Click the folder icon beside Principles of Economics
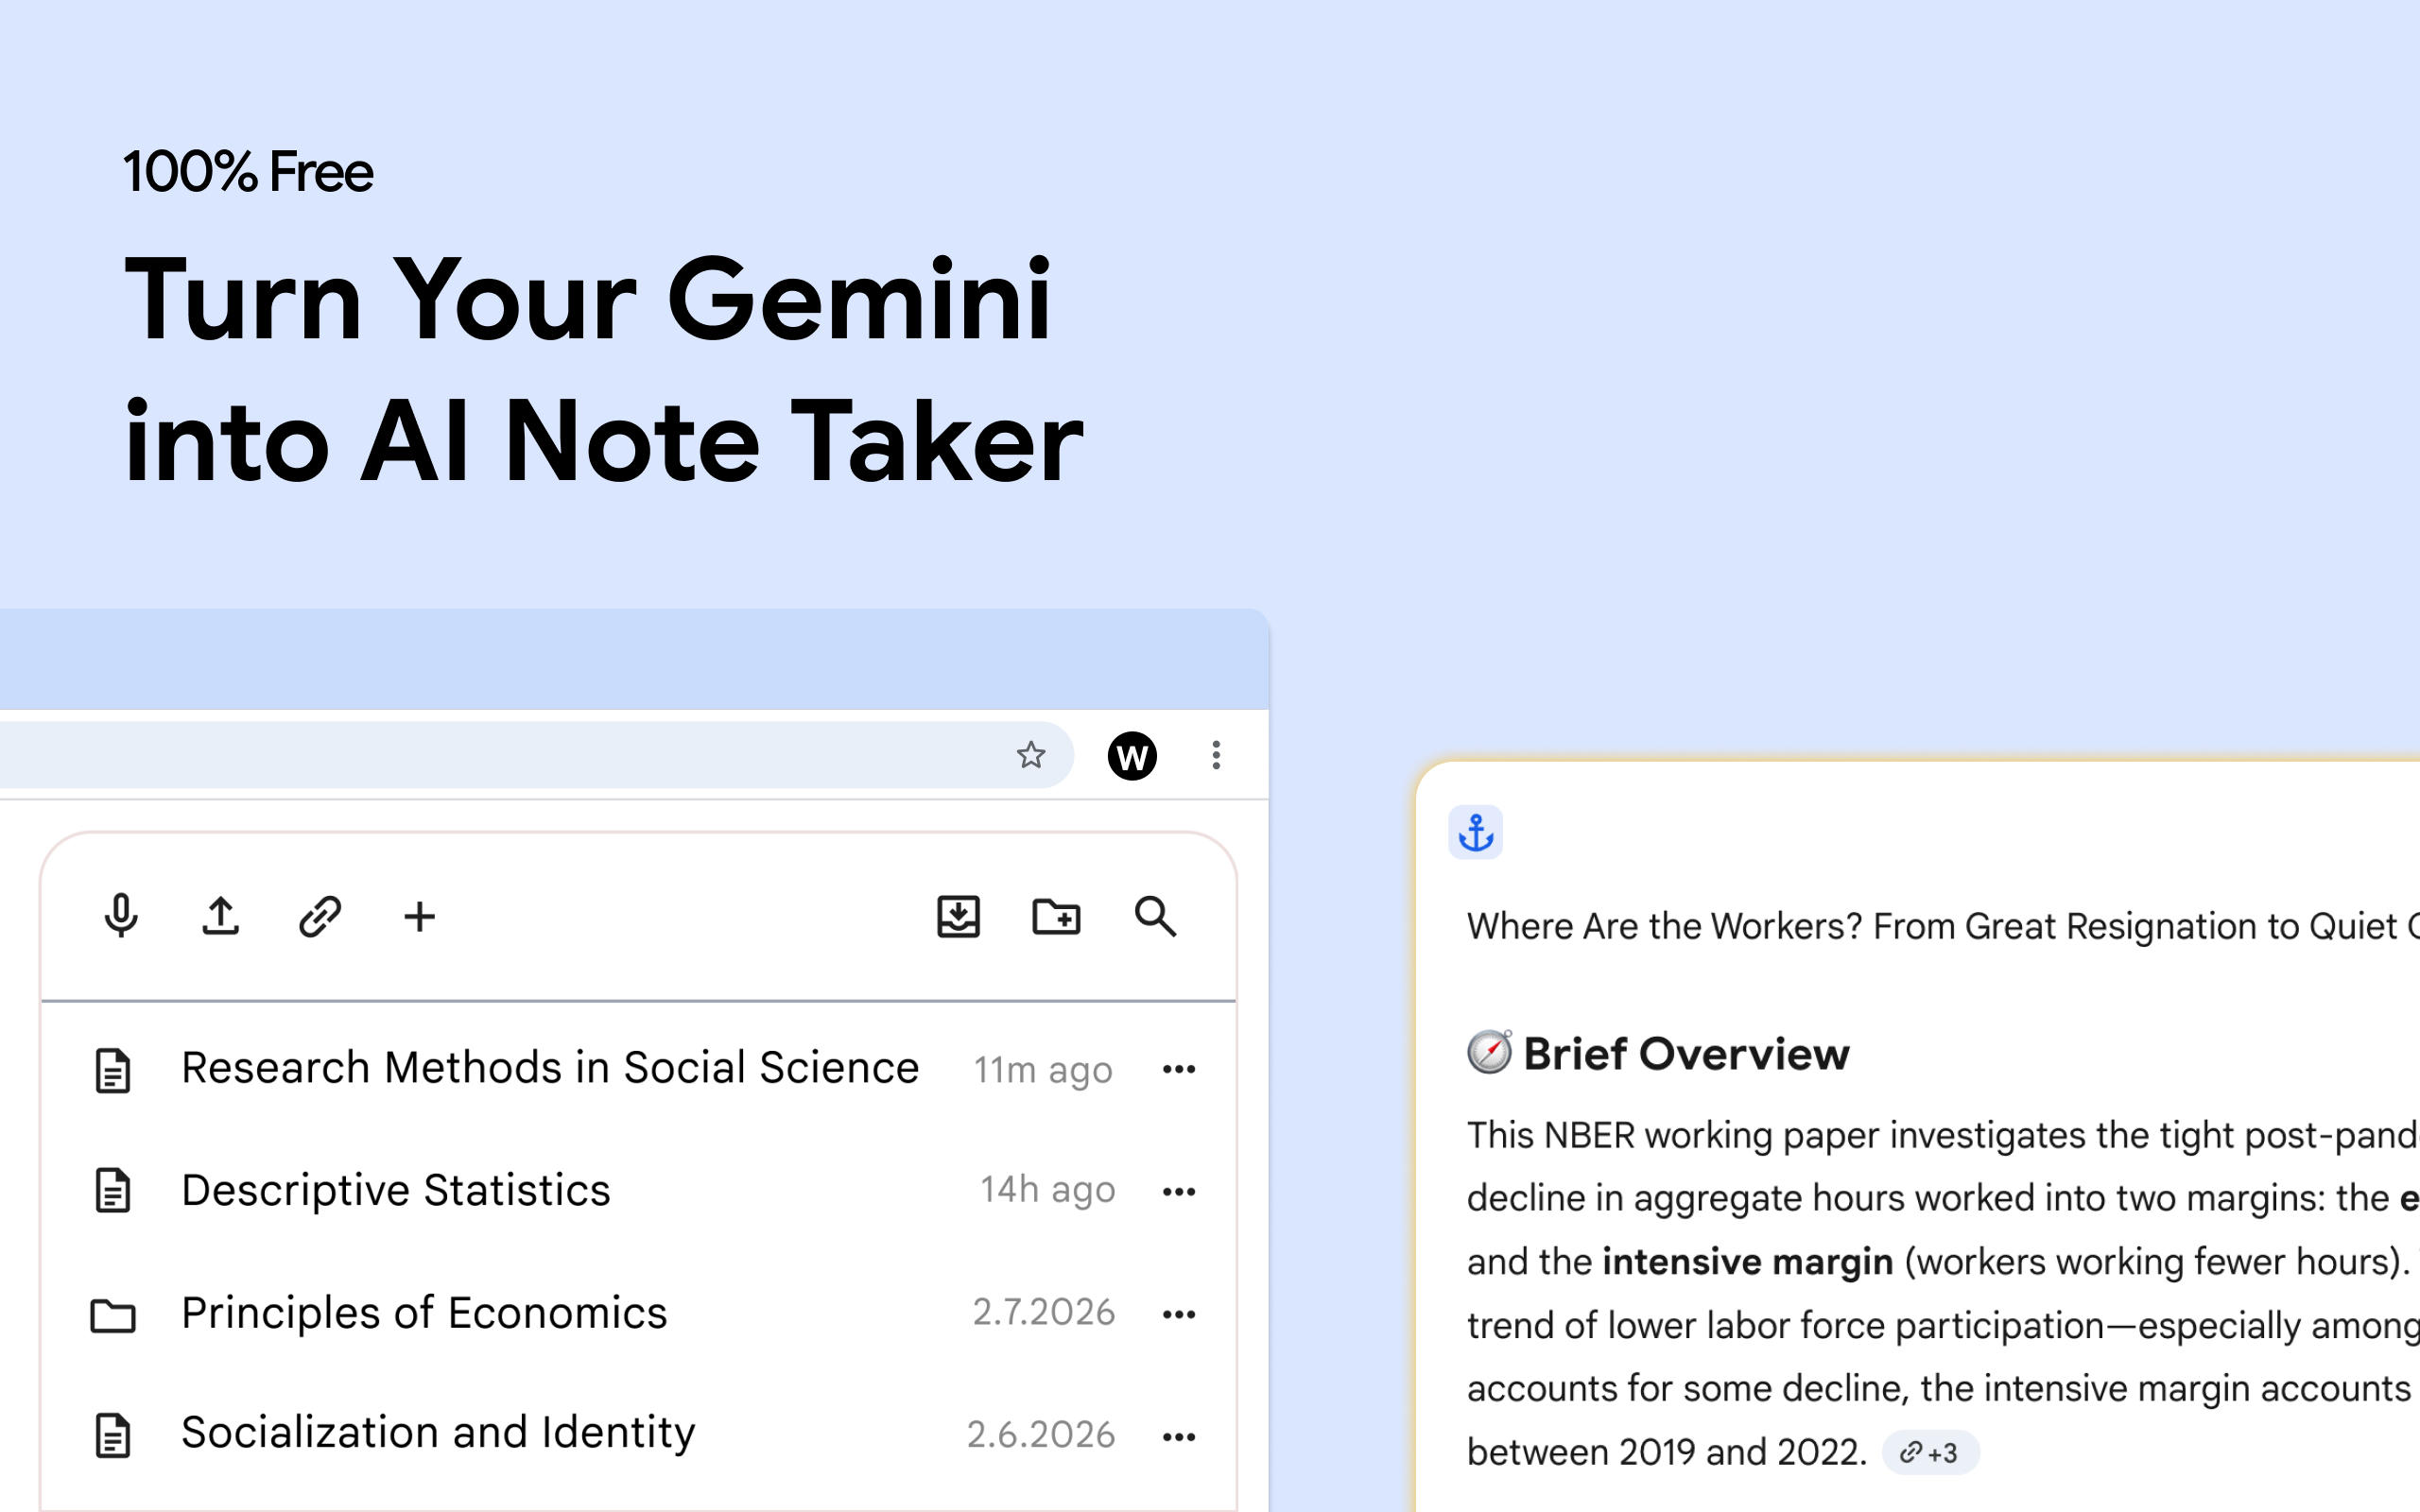The height and width of the screenshot is (1512, 2420). coord(113,1313)
